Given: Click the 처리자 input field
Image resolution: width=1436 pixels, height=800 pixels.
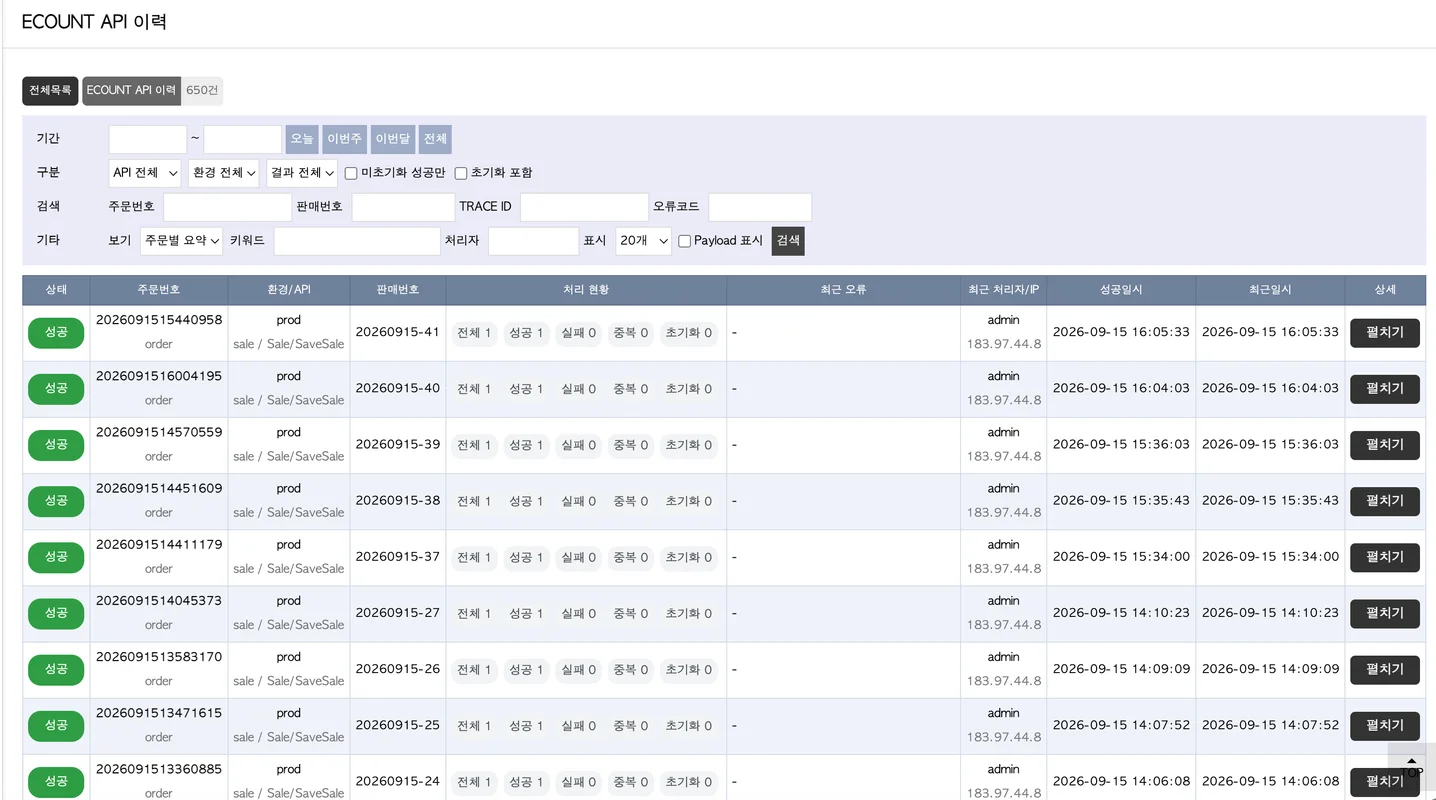Looking at the screenshot, I should pyautogui.click(x=534, y=241).
